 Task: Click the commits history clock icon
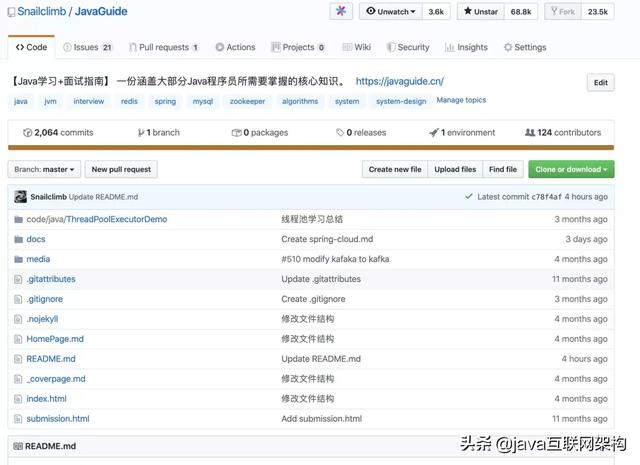coord(28,133)
